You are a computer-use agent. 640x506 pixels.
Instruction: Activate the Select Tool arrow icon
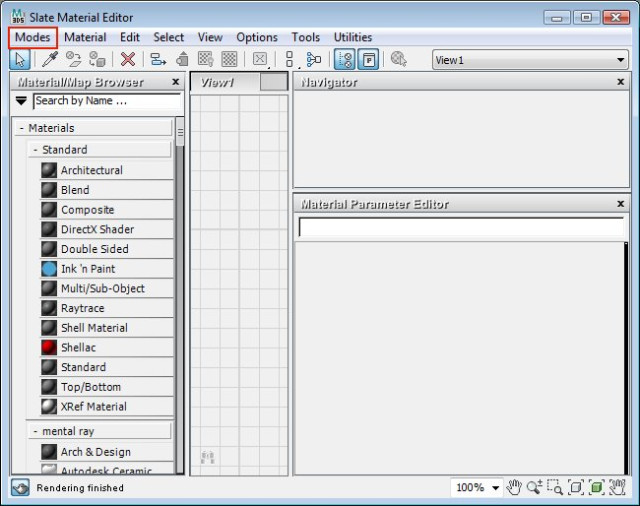(x=20, y=59)
